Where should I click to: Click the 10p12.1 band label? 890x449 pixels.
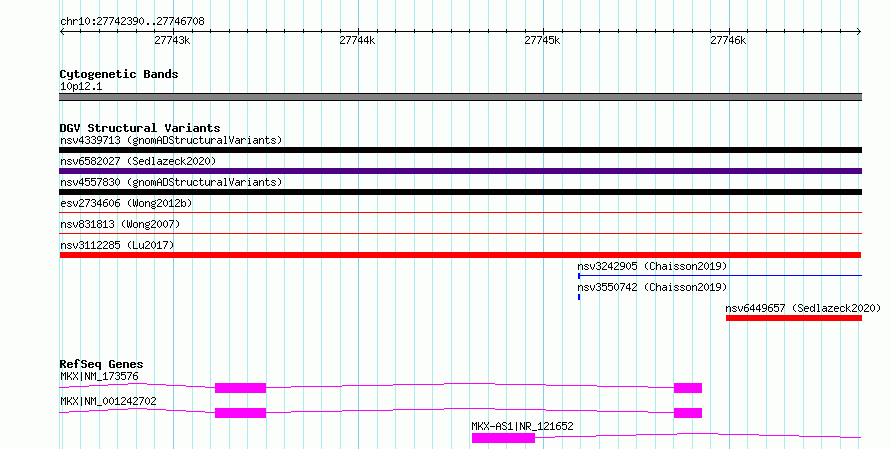(81, 86)
